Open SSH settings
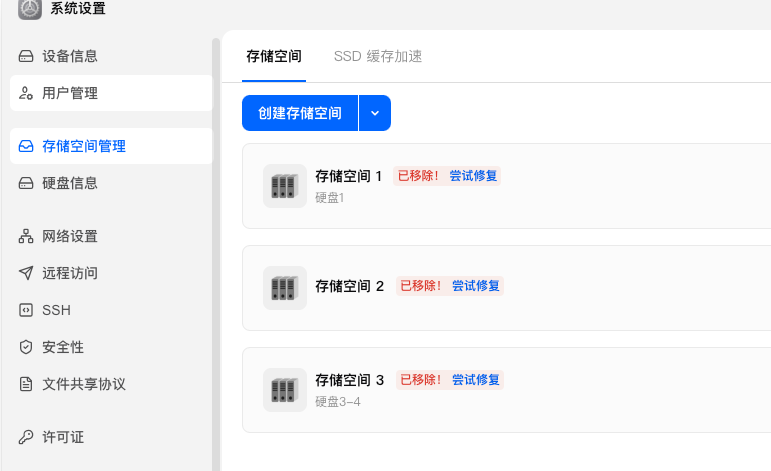This screenshot has width=771, height=471. (111, 310)
